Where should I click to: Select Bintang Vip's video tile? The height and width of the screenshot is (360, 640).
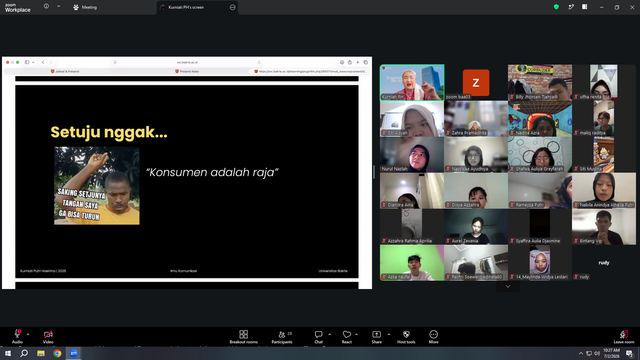pyautogui.click(x=604, y=227)
